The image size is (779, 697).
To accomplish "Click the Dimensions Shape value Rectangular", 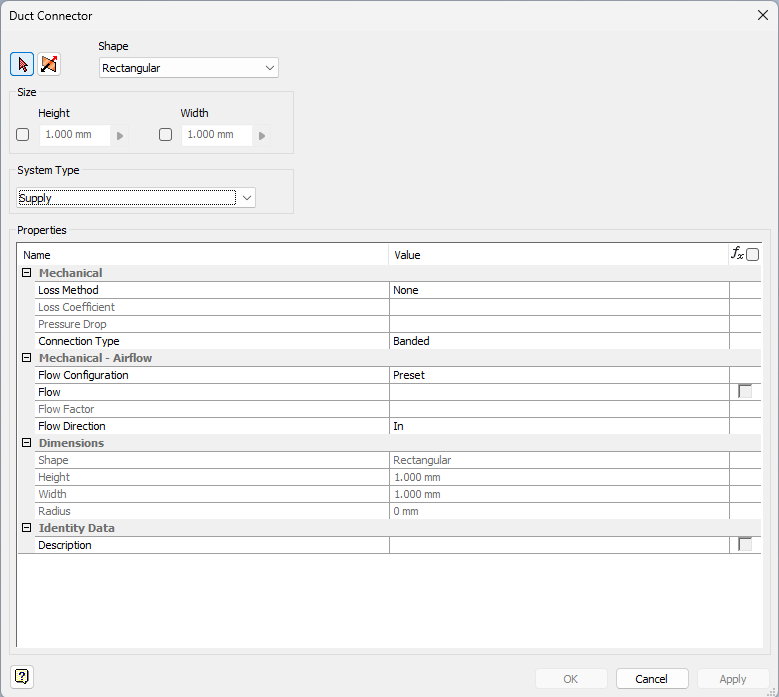I will click(x=559, y=460).
